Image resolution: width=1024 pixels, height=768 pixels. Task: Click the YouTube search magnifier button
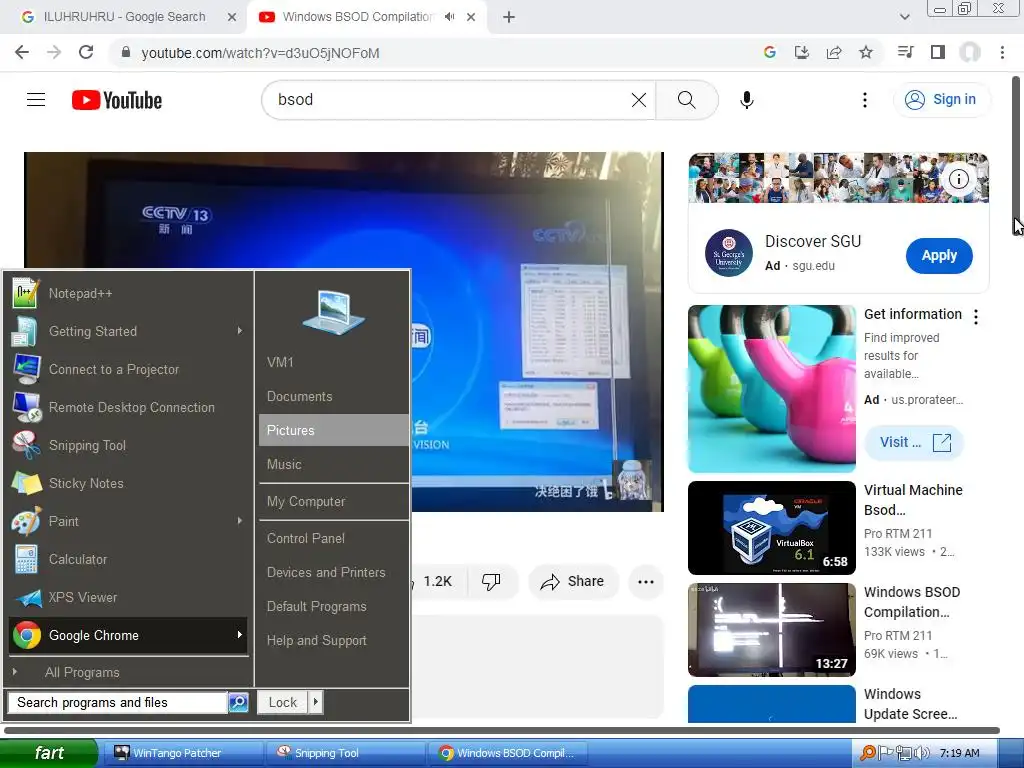(x=686, y=100)
